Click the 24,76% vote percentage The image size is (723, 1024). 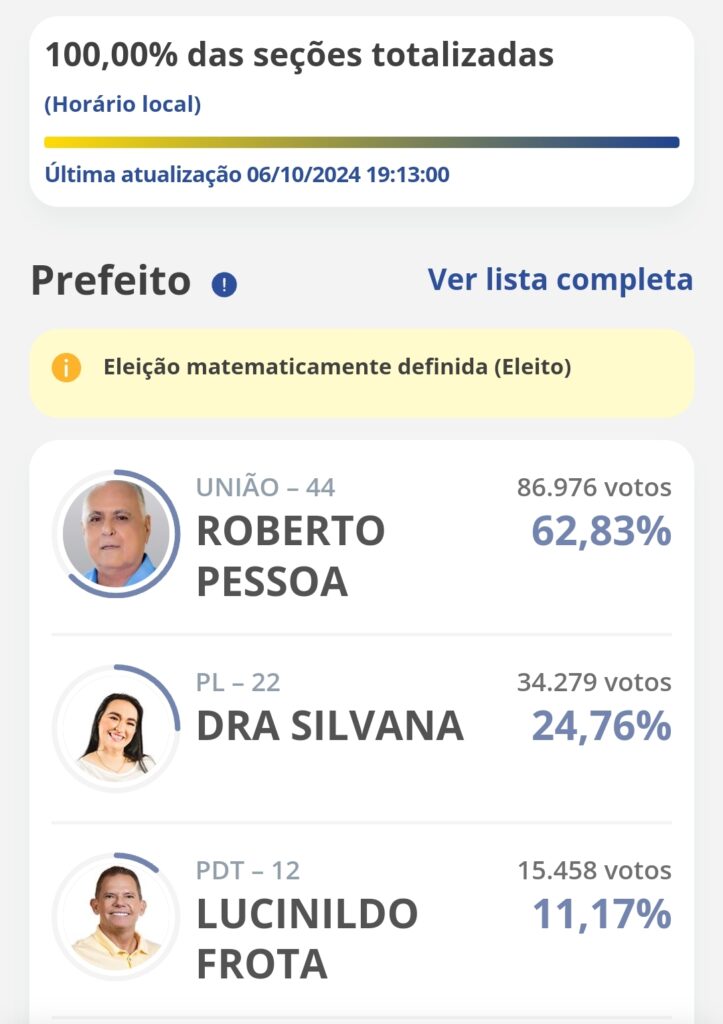pyautogui.click(x=601, y=726)
